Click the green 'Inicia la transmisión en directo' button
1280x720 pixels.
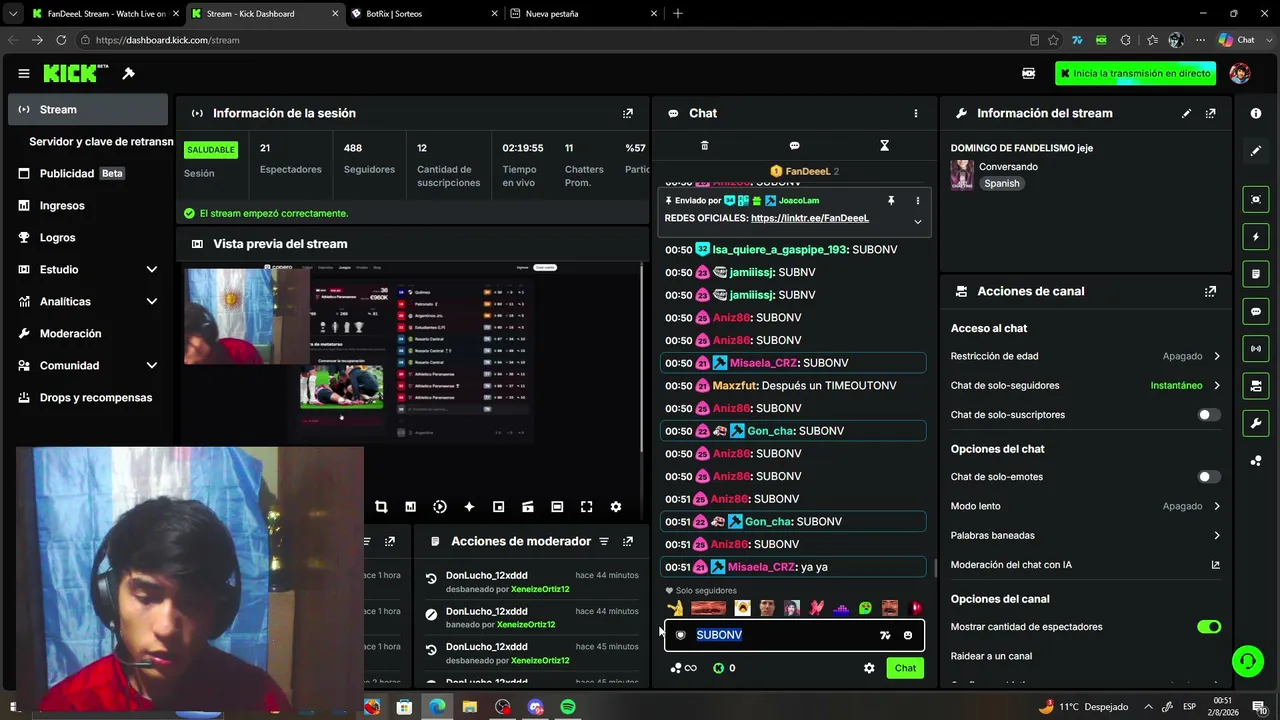pos(1136,73)
